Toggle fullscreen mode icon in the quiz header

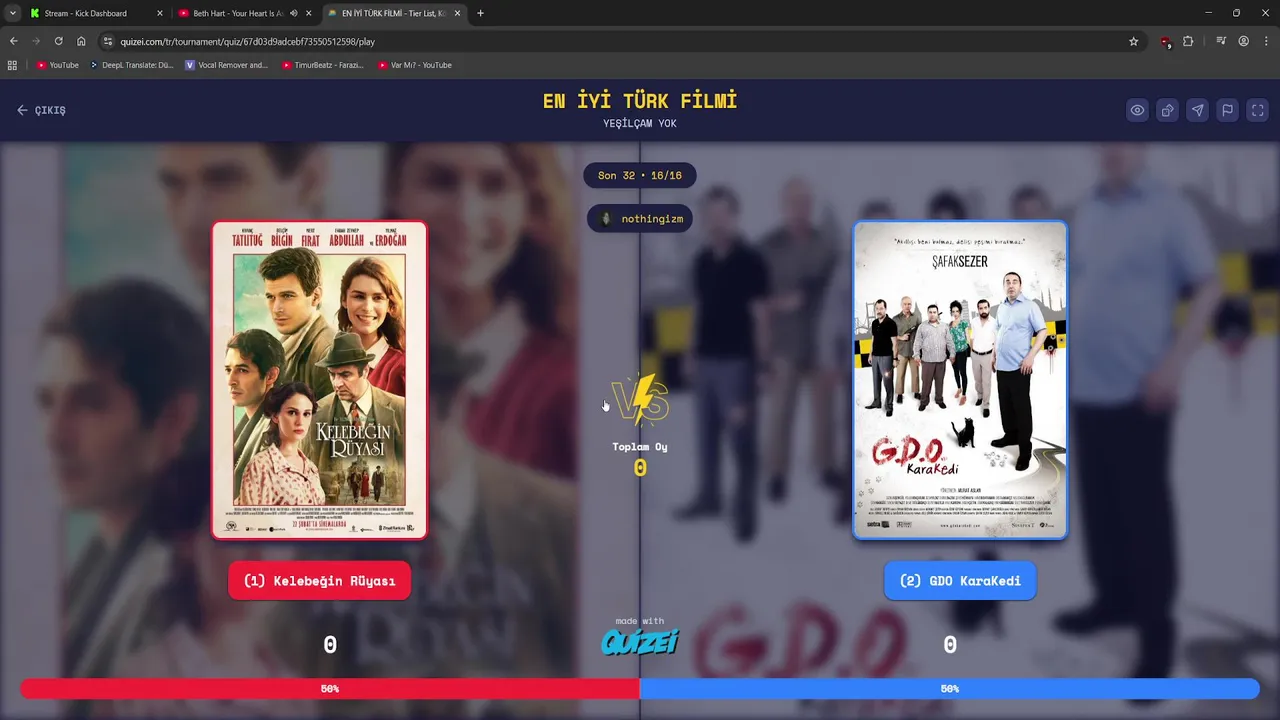click(x=1258, y=111)
